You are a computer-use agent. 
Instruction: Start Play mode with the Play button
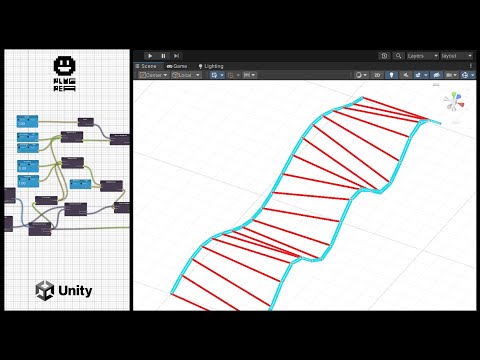(x=150, y=56)
